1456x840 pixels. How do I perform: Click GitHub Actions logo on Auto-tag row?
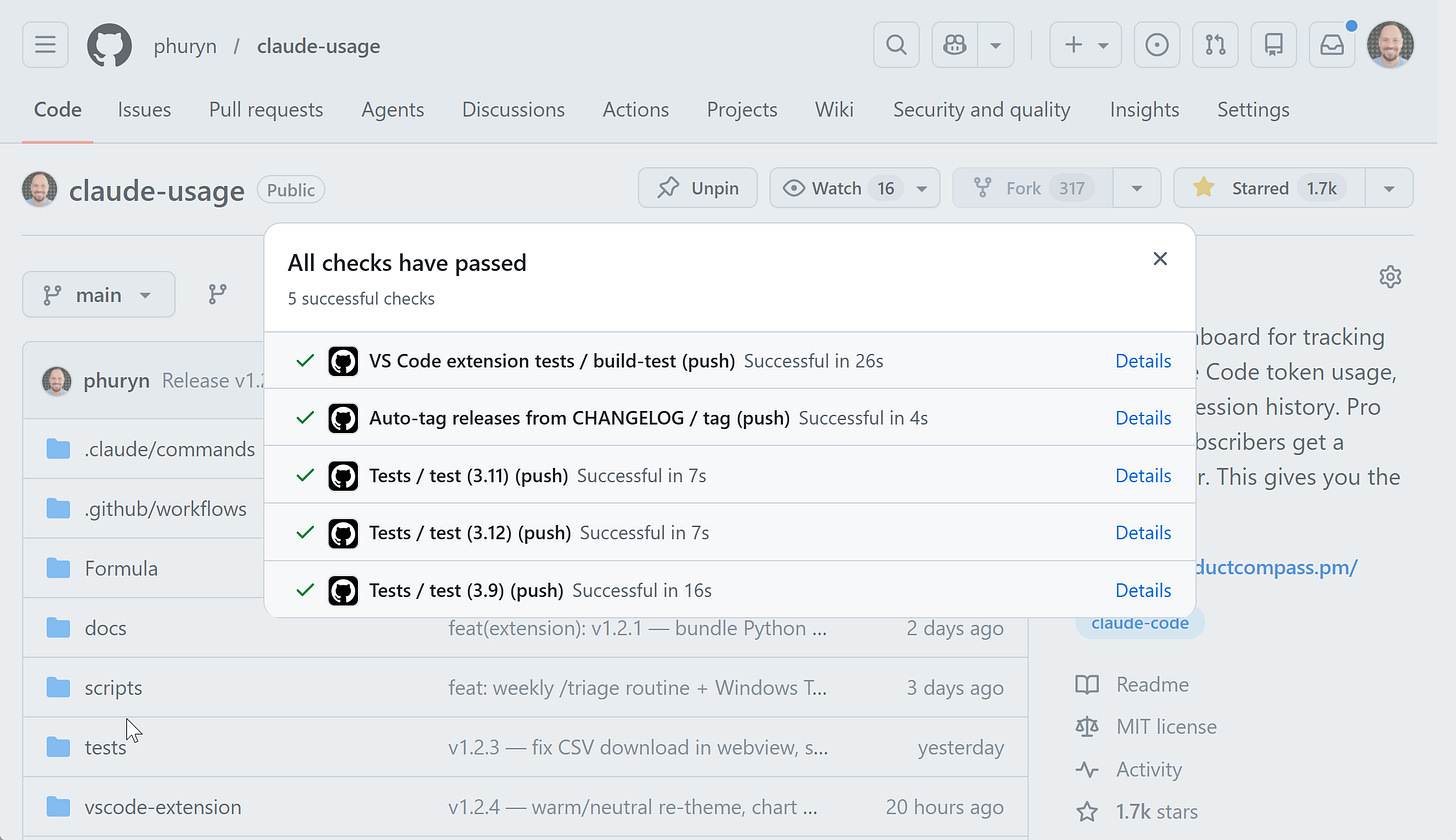(343, 418)
